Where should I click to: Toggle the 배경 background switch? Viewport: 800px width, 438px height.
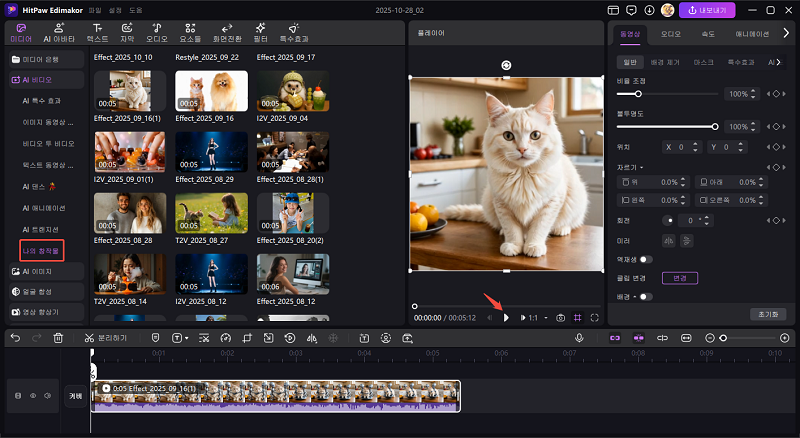646,296
